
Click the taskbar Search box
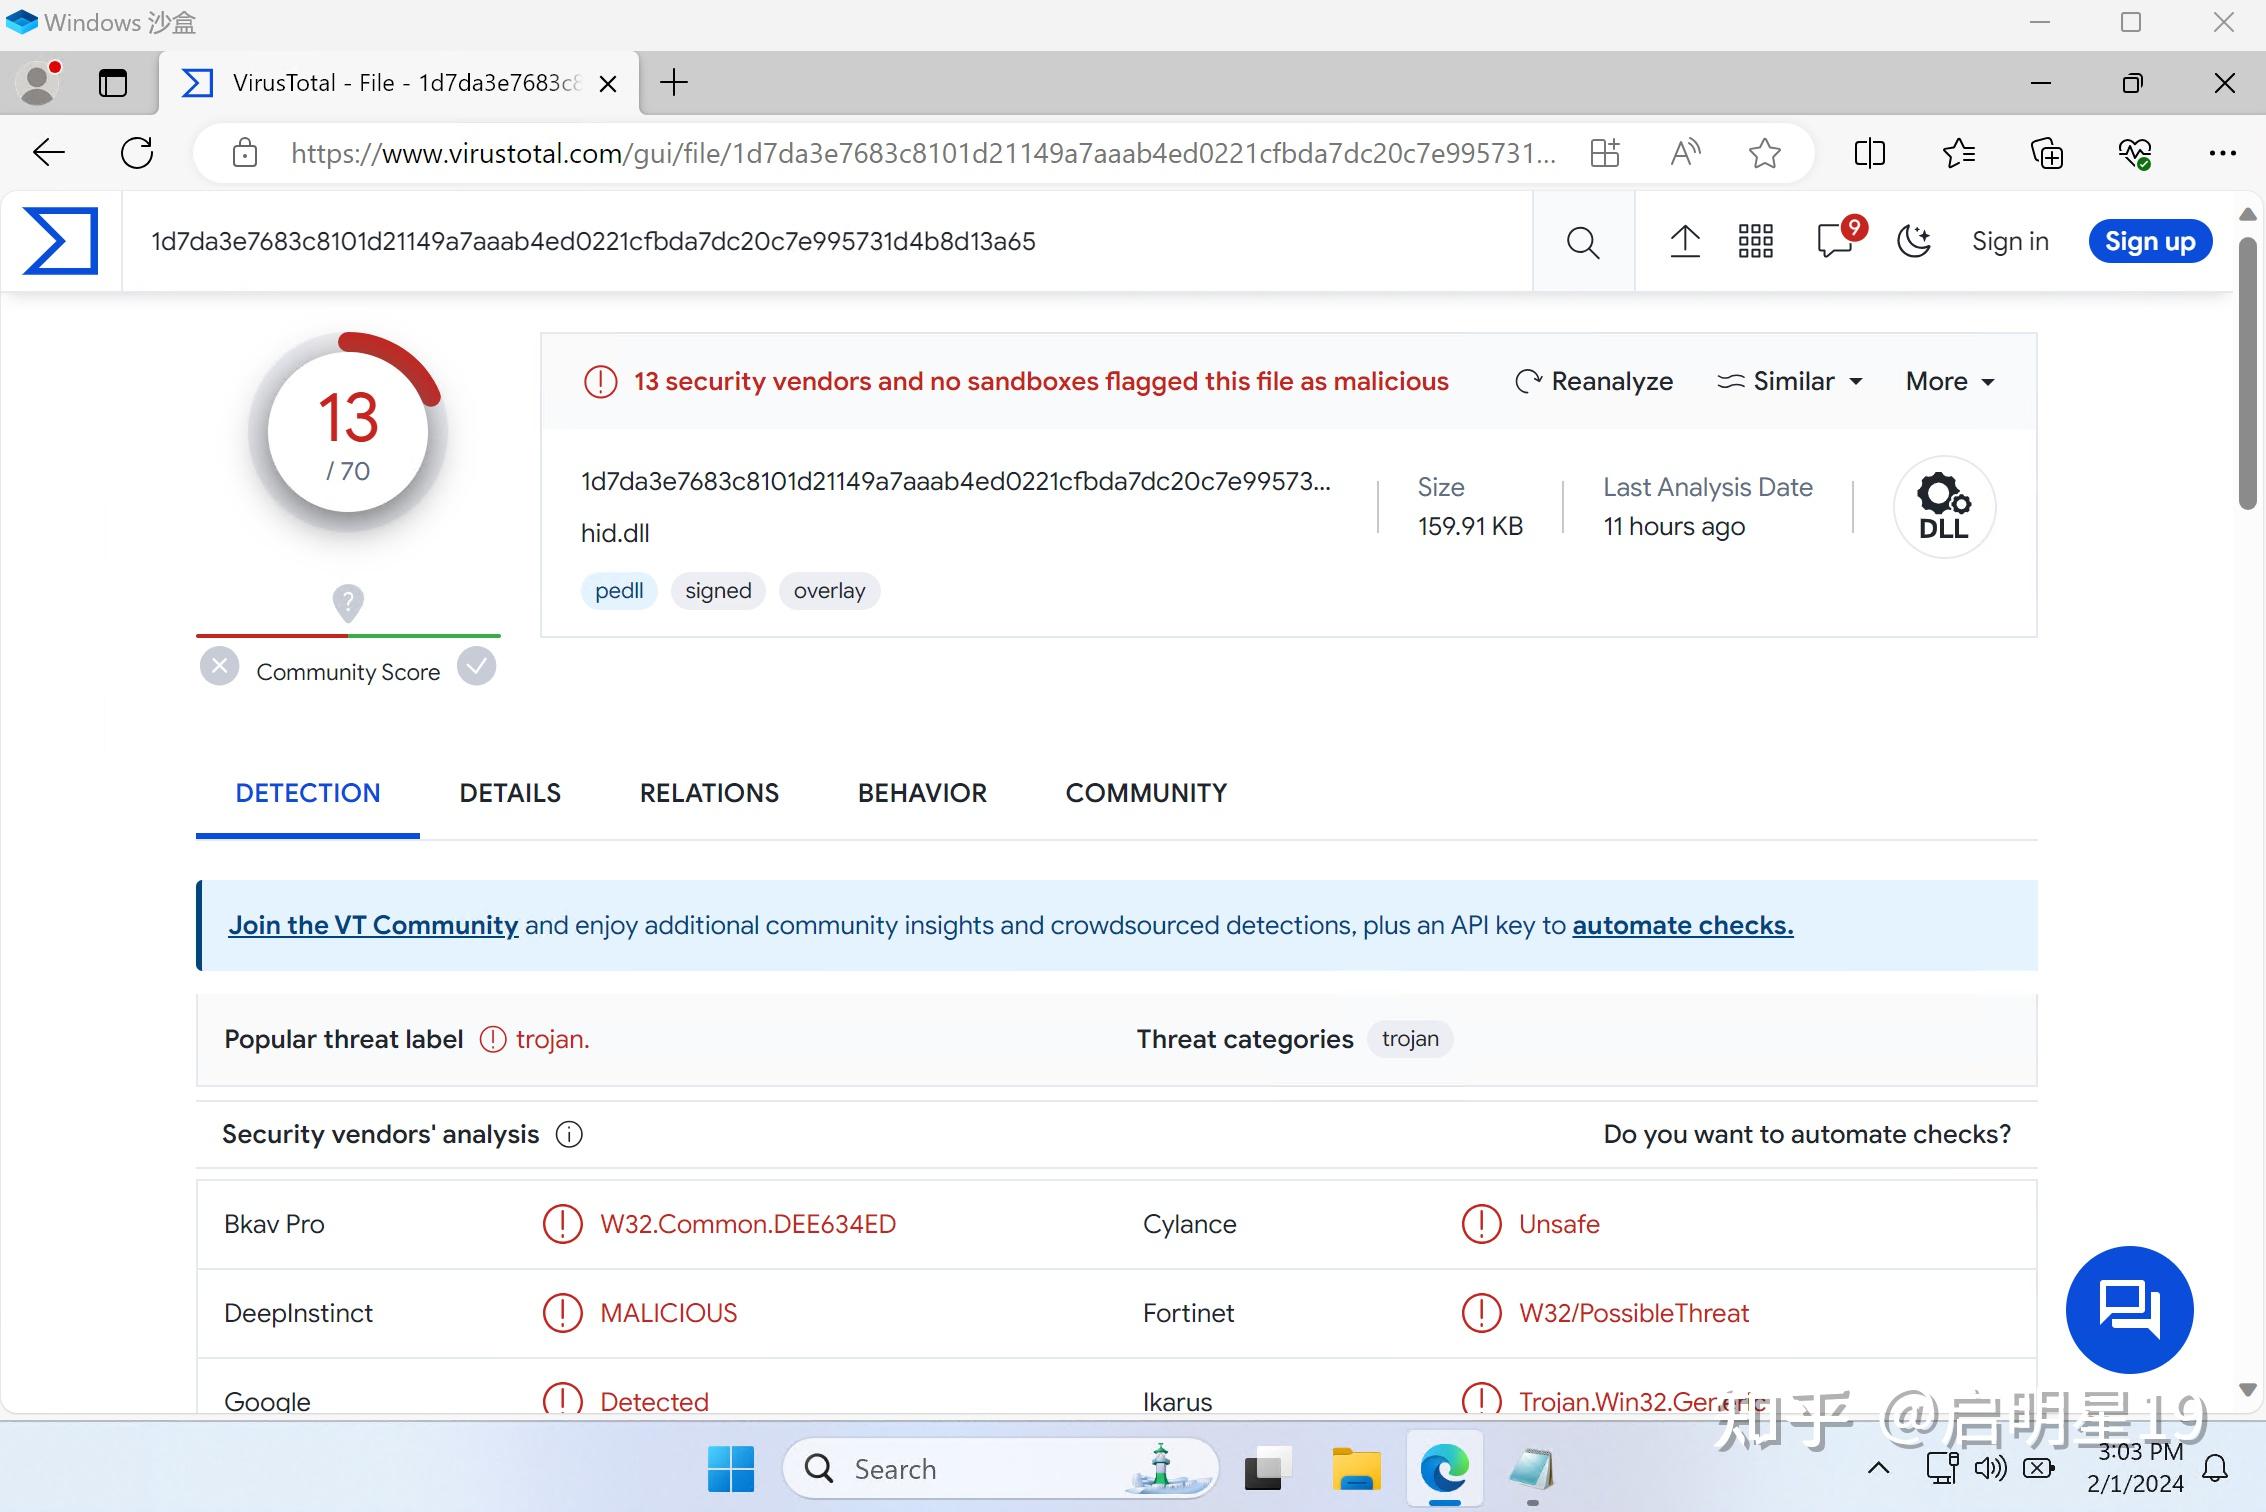[x=1001, y=1468]
